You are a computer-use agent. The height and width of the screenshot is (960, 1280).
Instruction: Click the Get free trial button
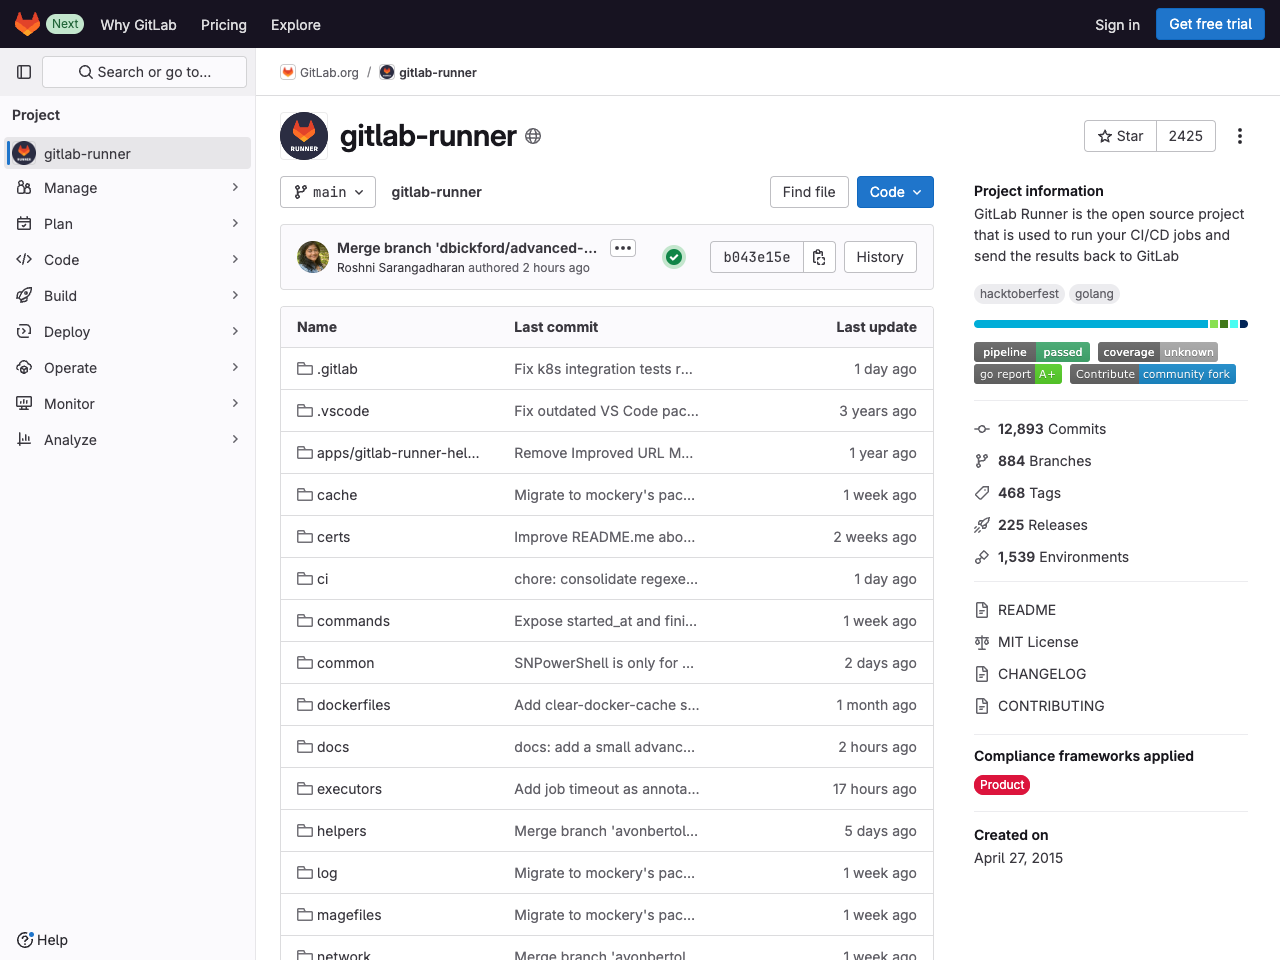tap(1210, 24)
